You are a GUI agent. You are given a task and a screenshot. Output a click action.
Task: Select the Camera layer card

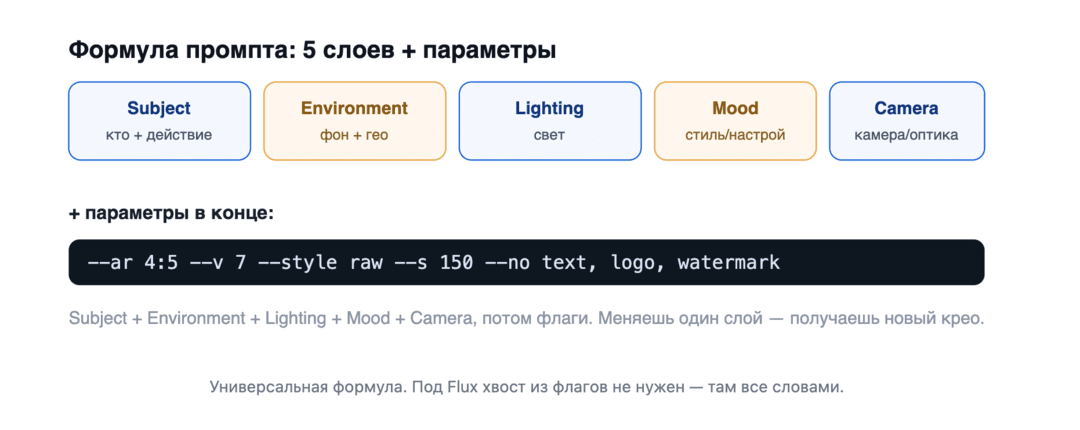[906, 121]
